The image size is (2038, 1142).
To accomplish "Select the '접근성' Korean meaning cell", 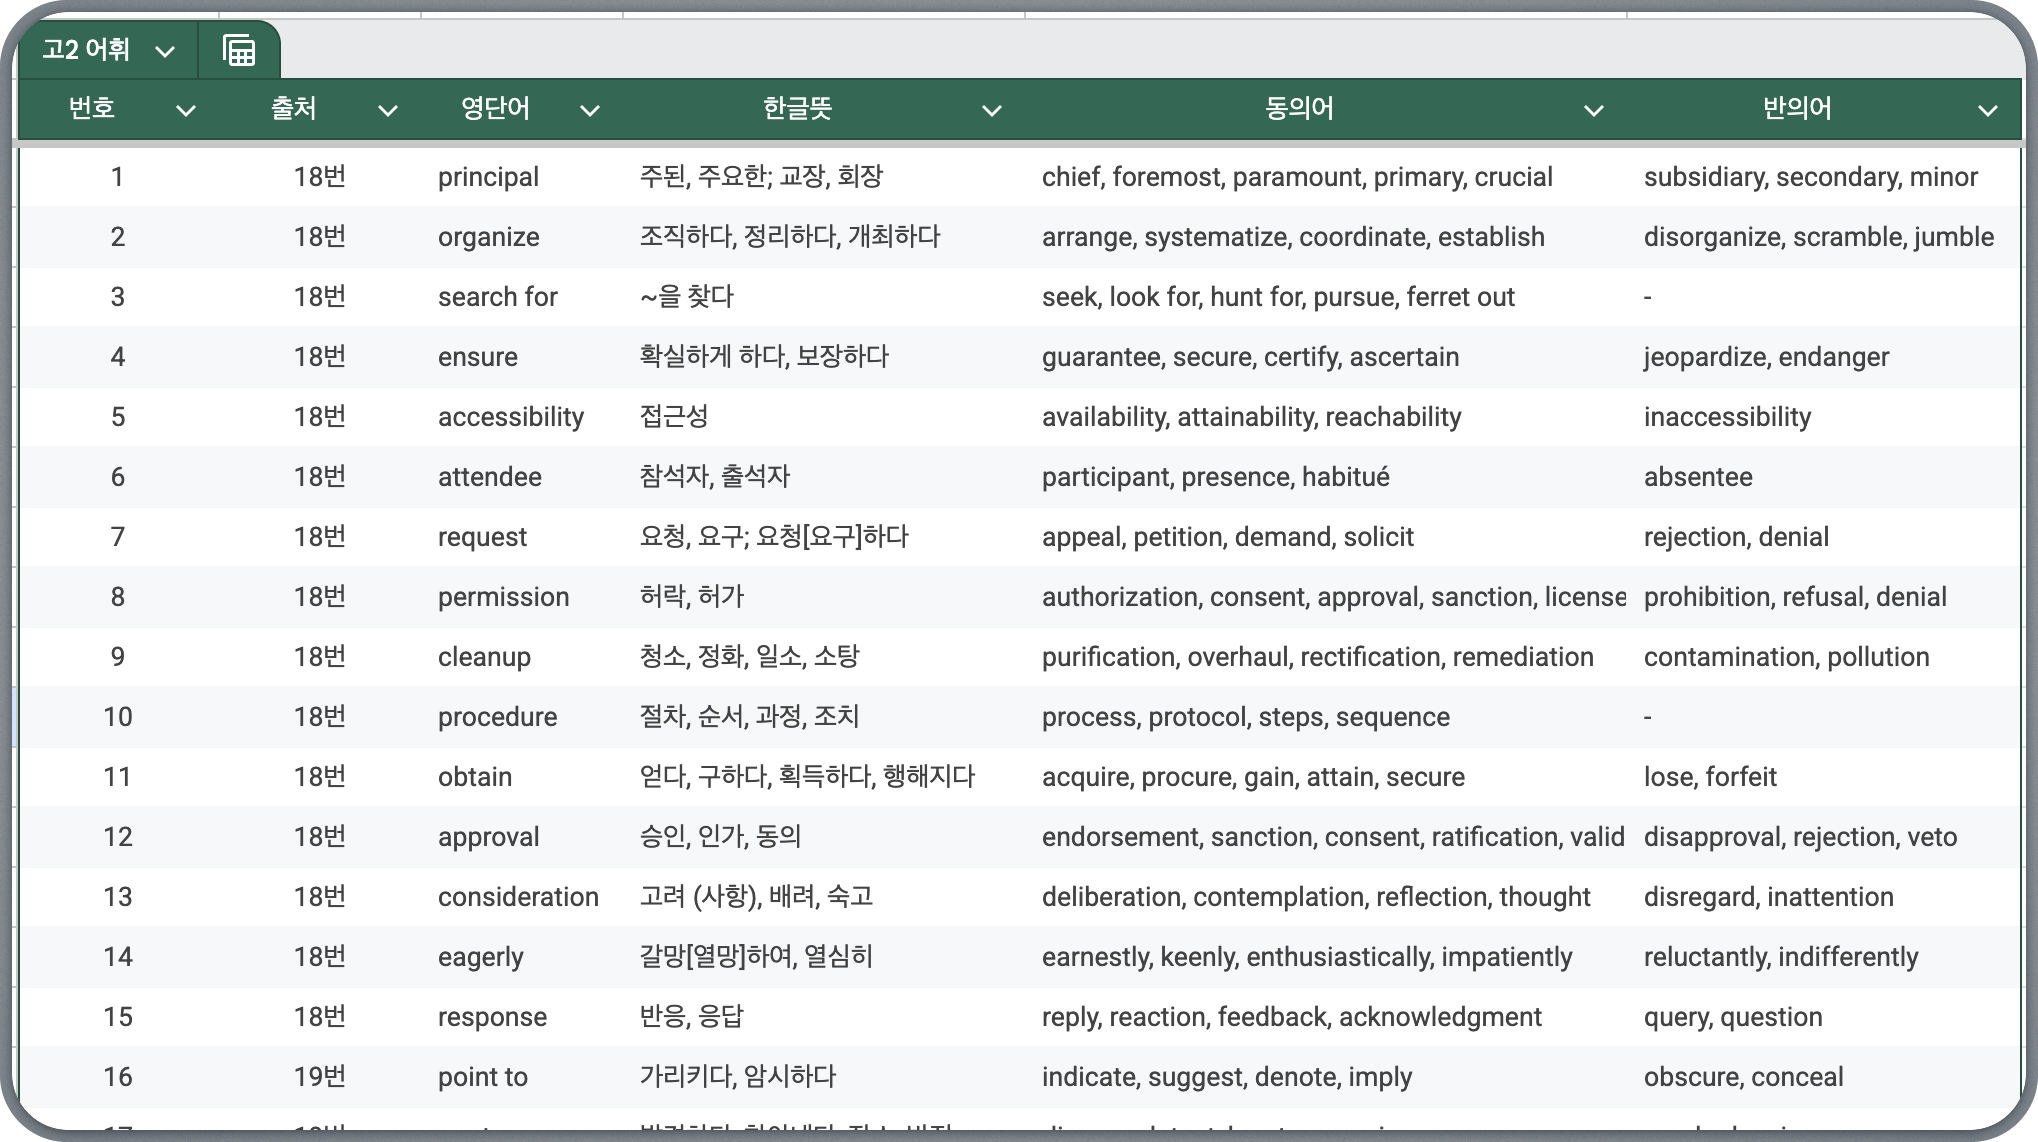I will [x=674, y=417].
